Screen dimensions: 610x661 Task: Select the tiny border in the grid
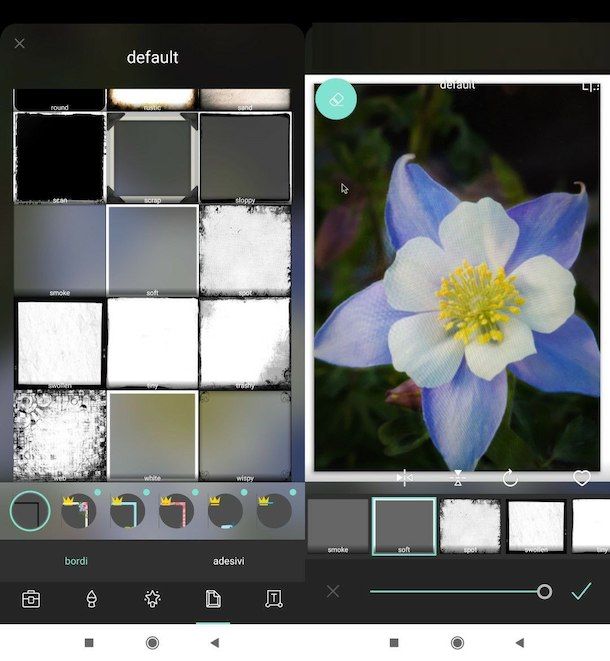pyautogui.click(x=152, y=344)
